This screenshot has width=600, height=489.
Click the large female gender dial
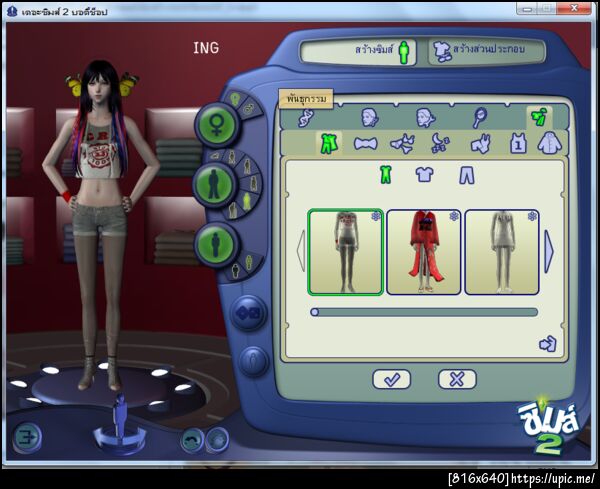pos(217,125)
